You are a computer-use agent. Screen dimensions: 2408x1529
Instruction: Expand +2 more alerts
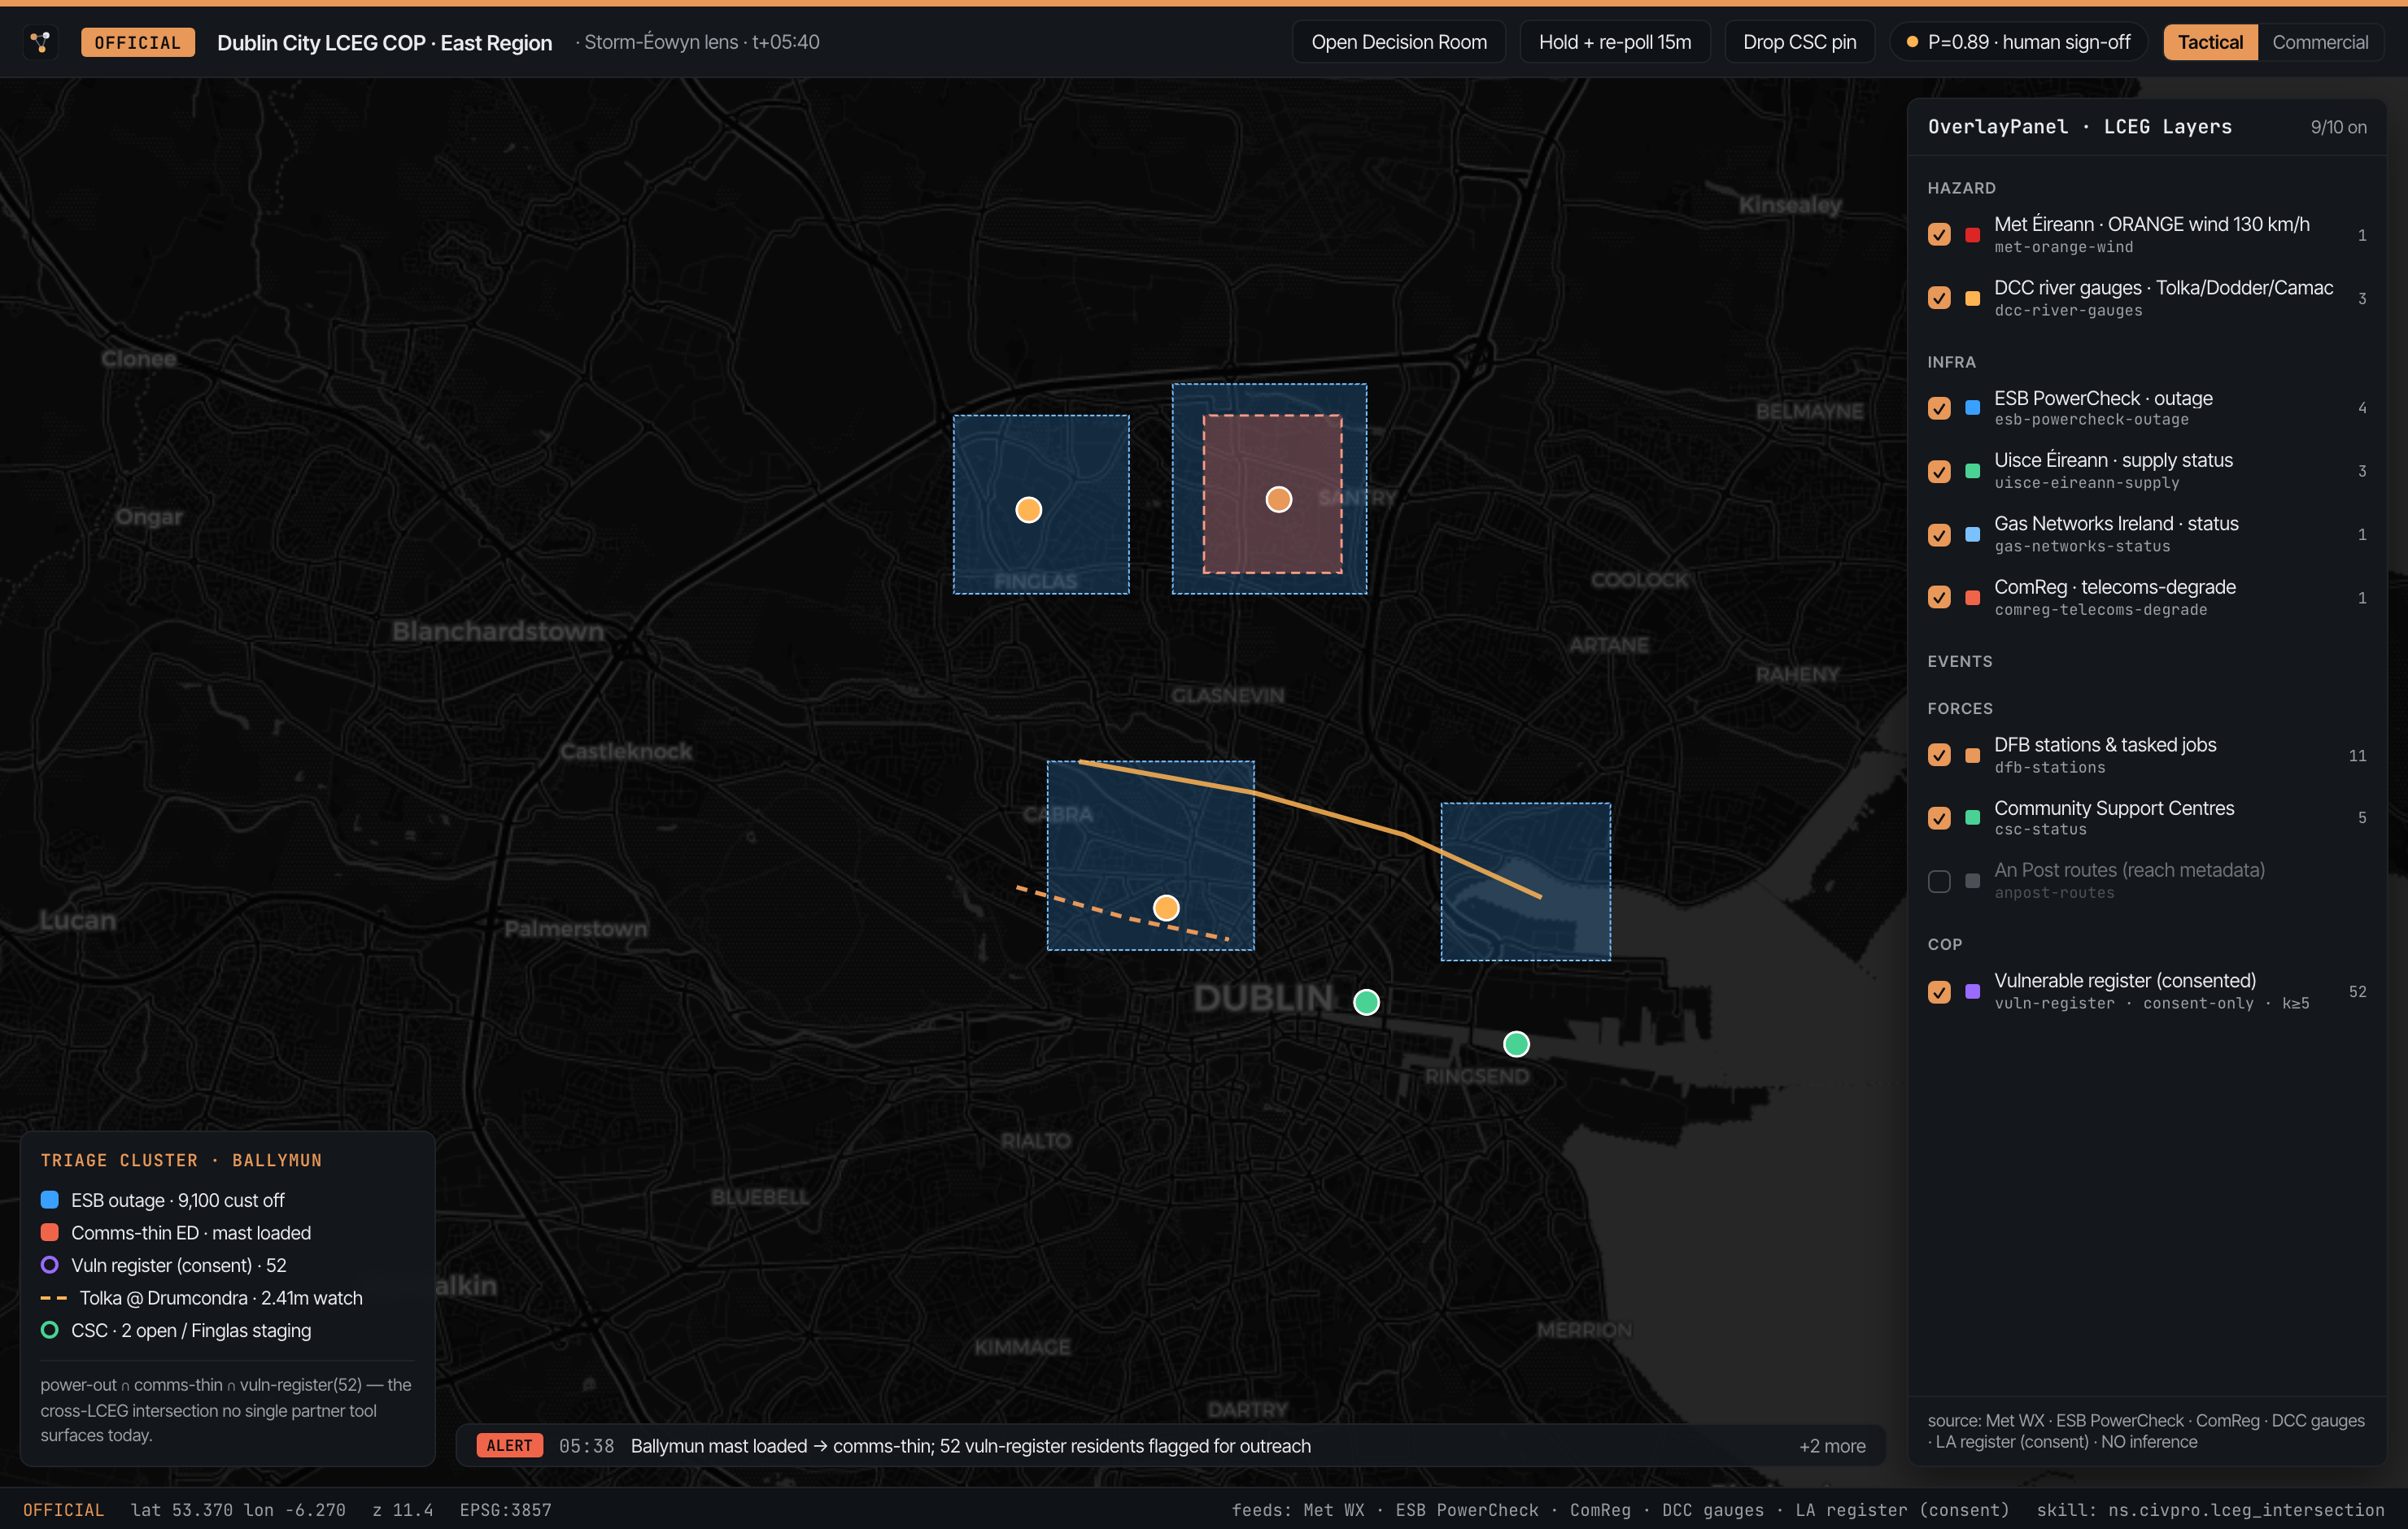[x=1832, y=1446]
